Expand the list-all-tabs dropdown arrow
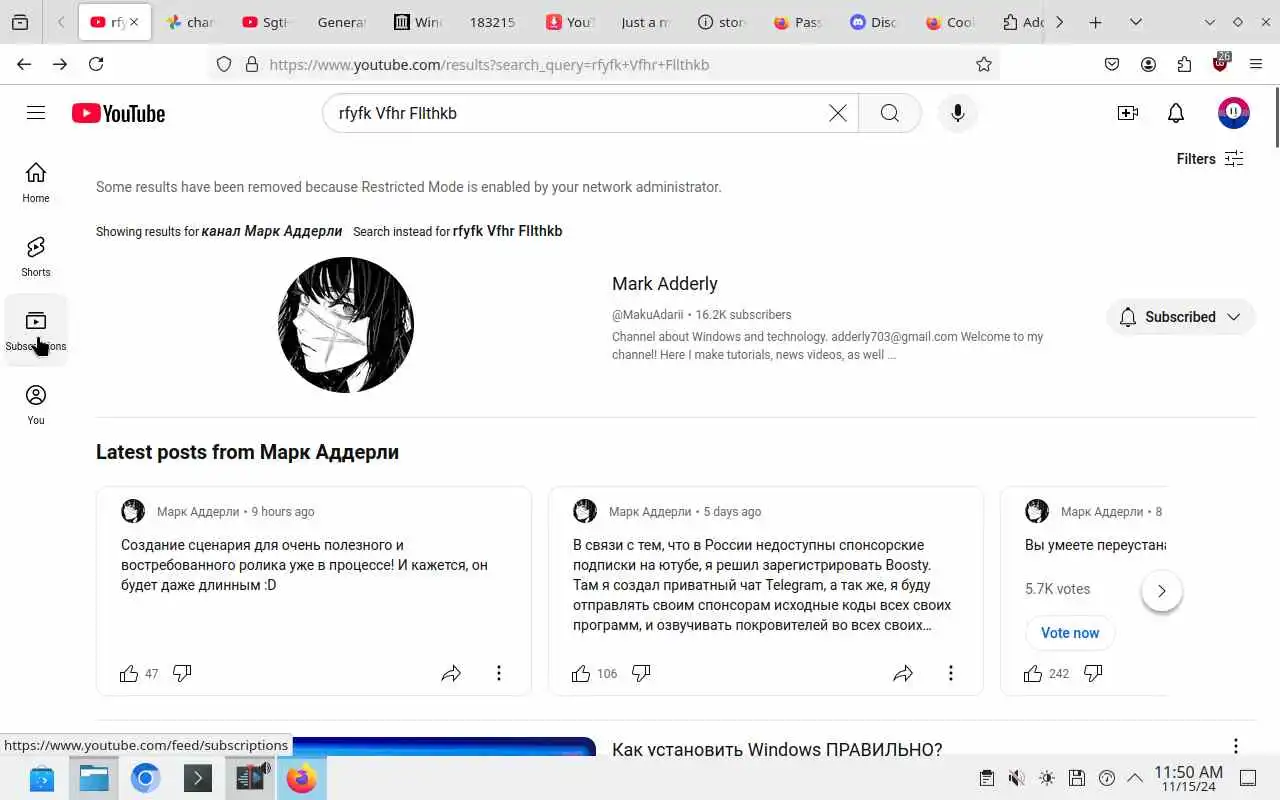The image size is (1280, 800). click(1136, 22)
